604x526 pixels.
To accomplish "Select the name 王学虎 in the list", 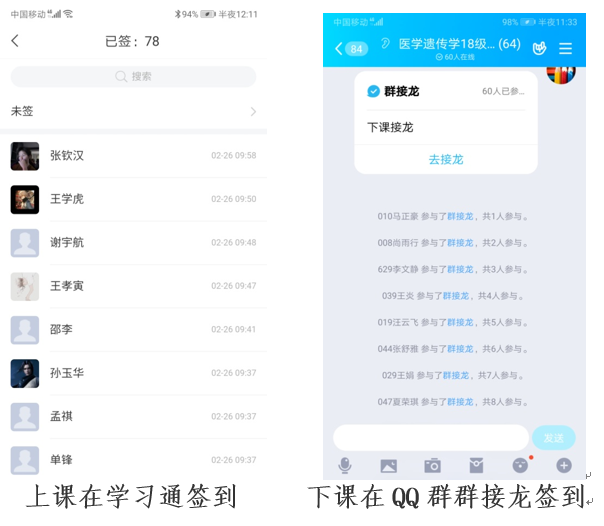I will pyautogui.click(x=67, y=199).
